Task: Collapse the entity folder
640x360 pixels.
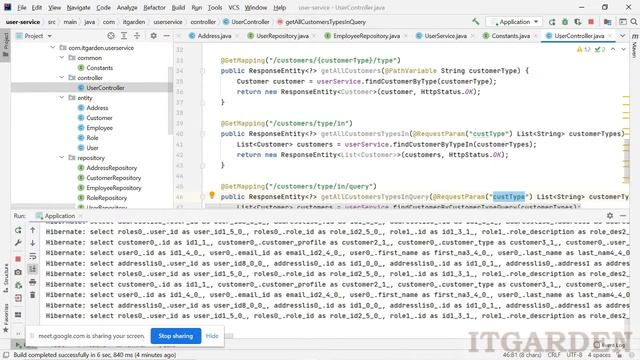Action: point(62,98)
